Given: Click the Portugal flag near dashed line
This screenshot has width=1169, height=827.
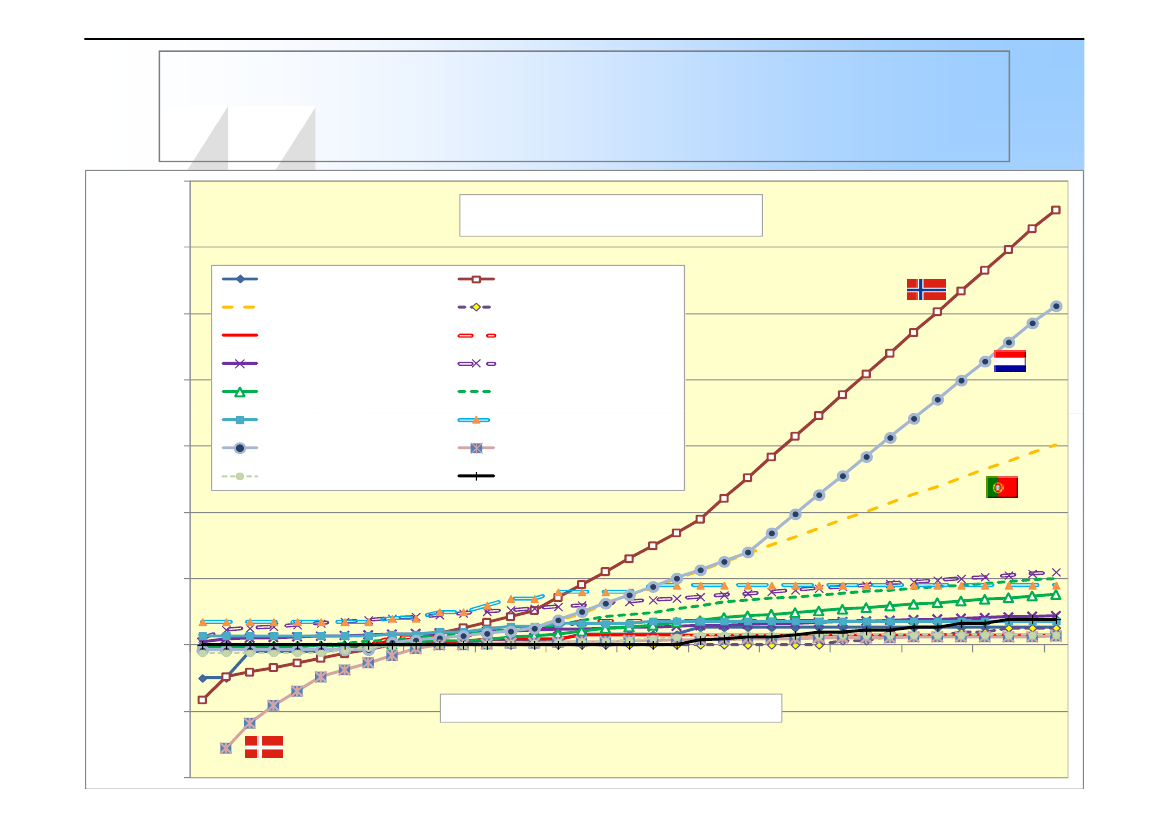Looking at the screenshot, I should point(1001,487).
